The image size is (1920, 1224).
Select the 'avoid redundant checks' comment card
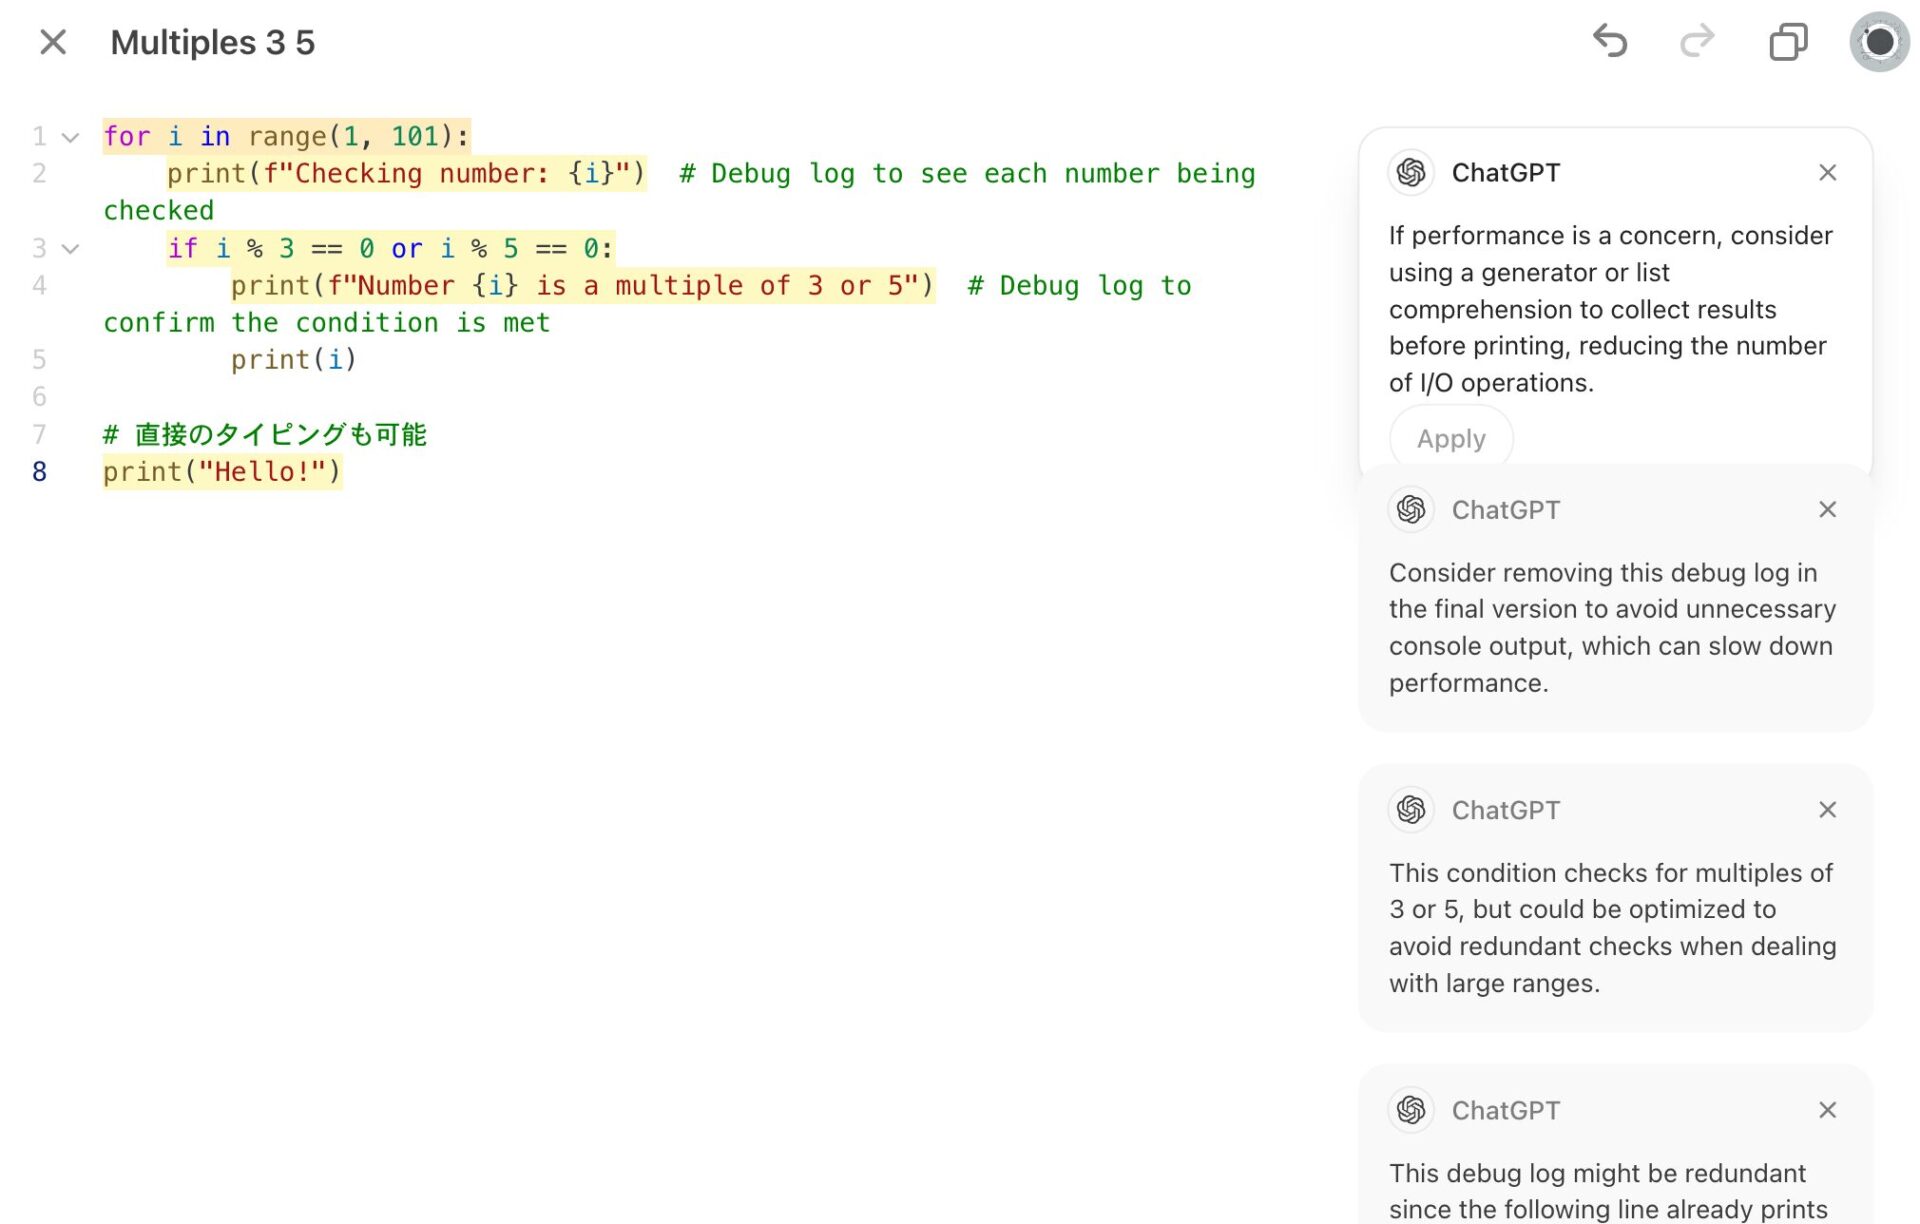[x=1612, y=928]
